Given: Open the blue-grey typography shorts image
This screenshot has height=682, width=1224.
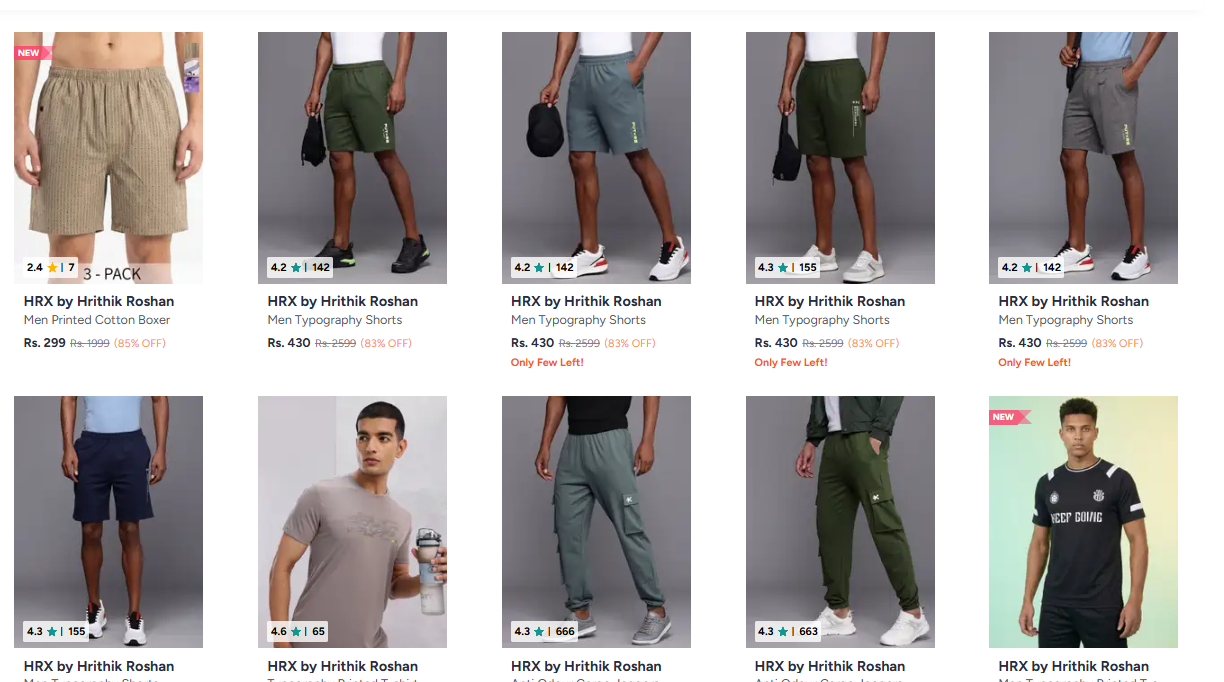Looking at the screenshot, I should (x=596, y=158).
